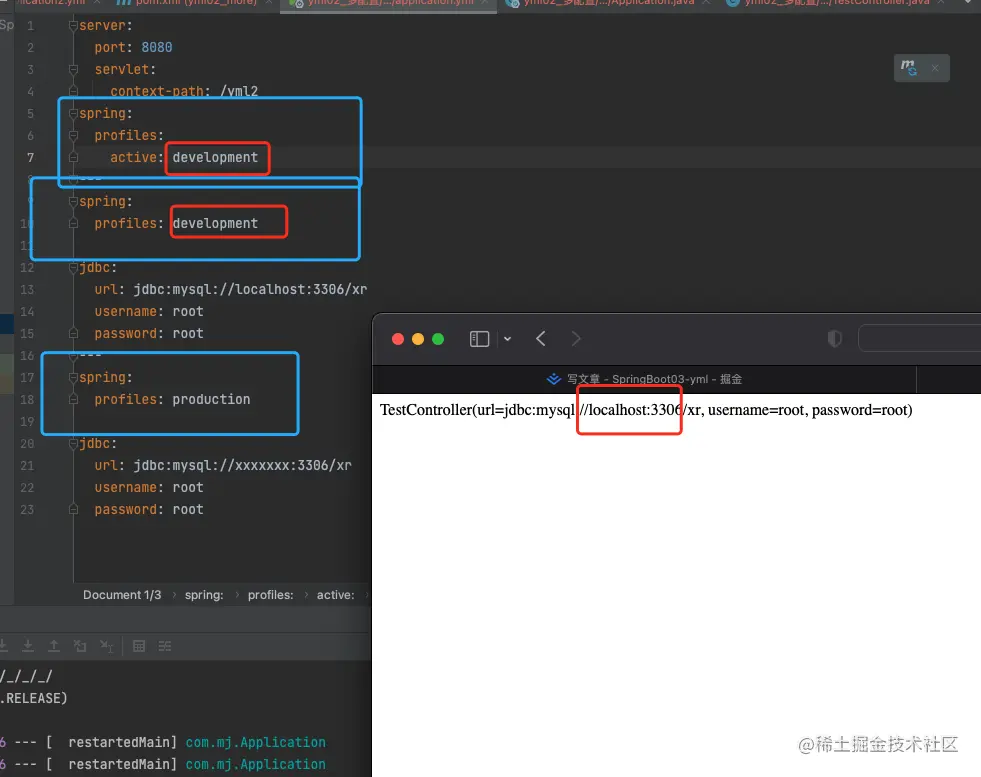The image size is (981, 777).
Task: Click the username: root line 22
Action: pos(149,487)
